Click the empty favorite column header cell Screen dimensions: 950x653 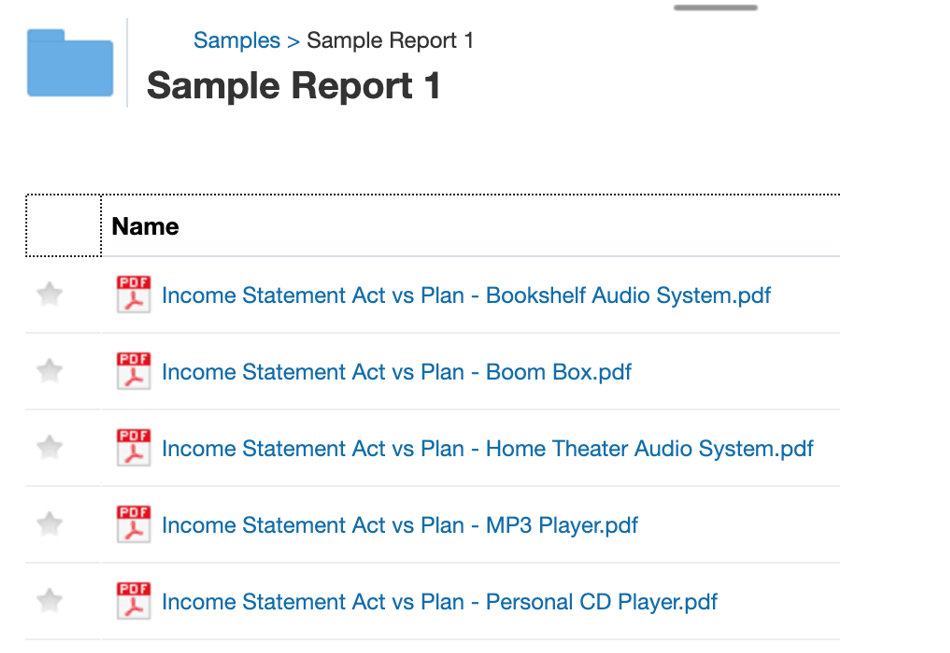63,226
